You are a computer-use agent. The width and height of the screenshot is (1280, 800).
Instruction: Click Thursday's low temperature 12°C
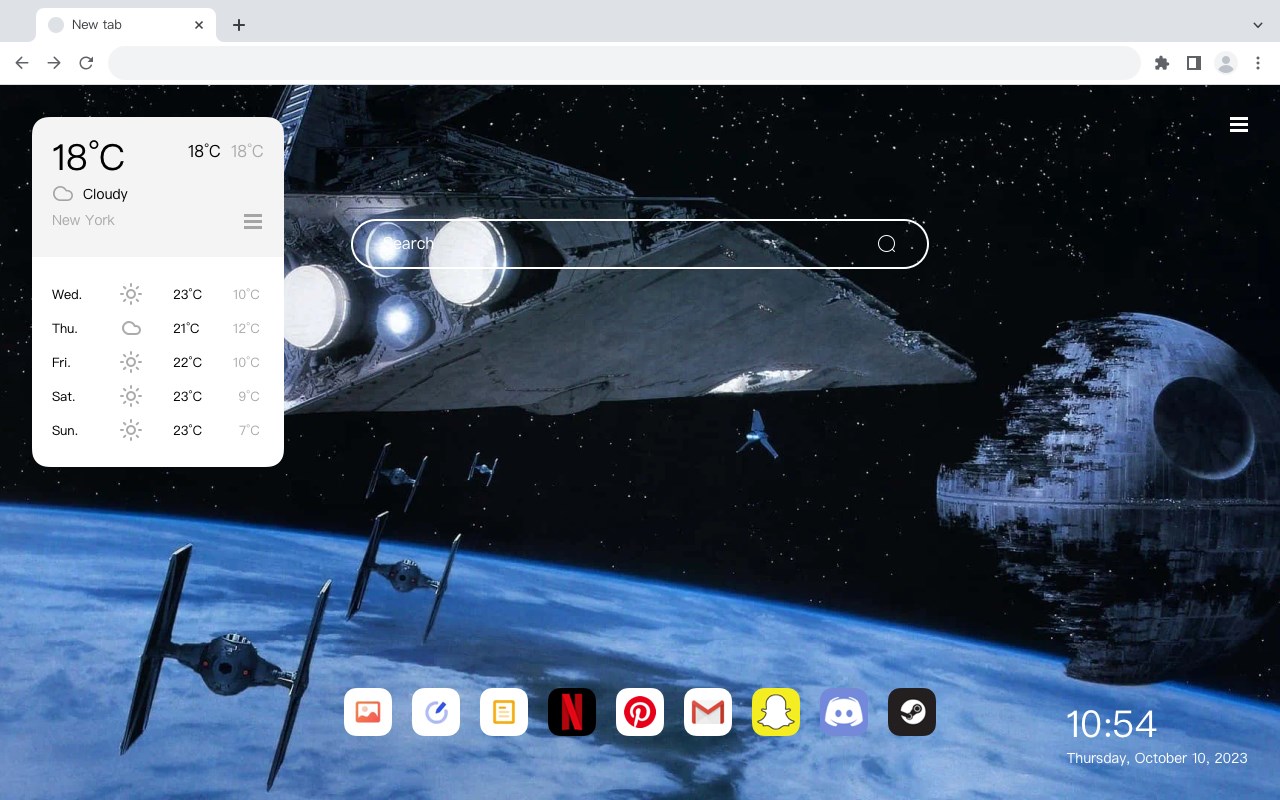(246, 328)
